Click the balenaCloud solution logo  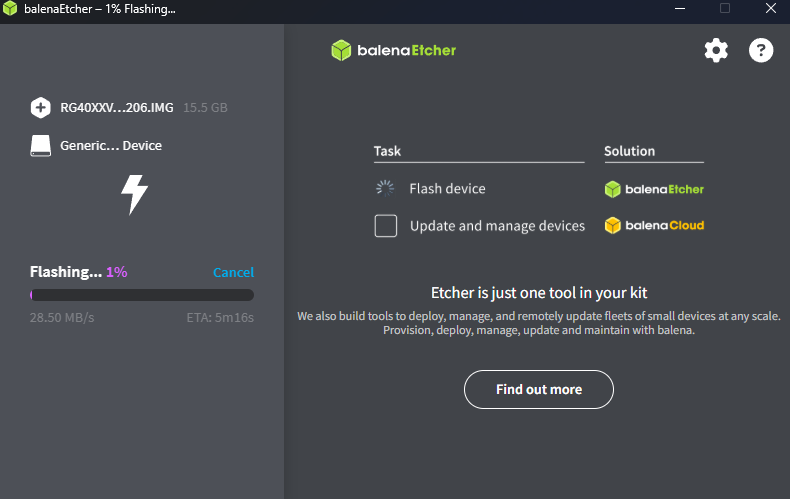[x=654, y=226]
